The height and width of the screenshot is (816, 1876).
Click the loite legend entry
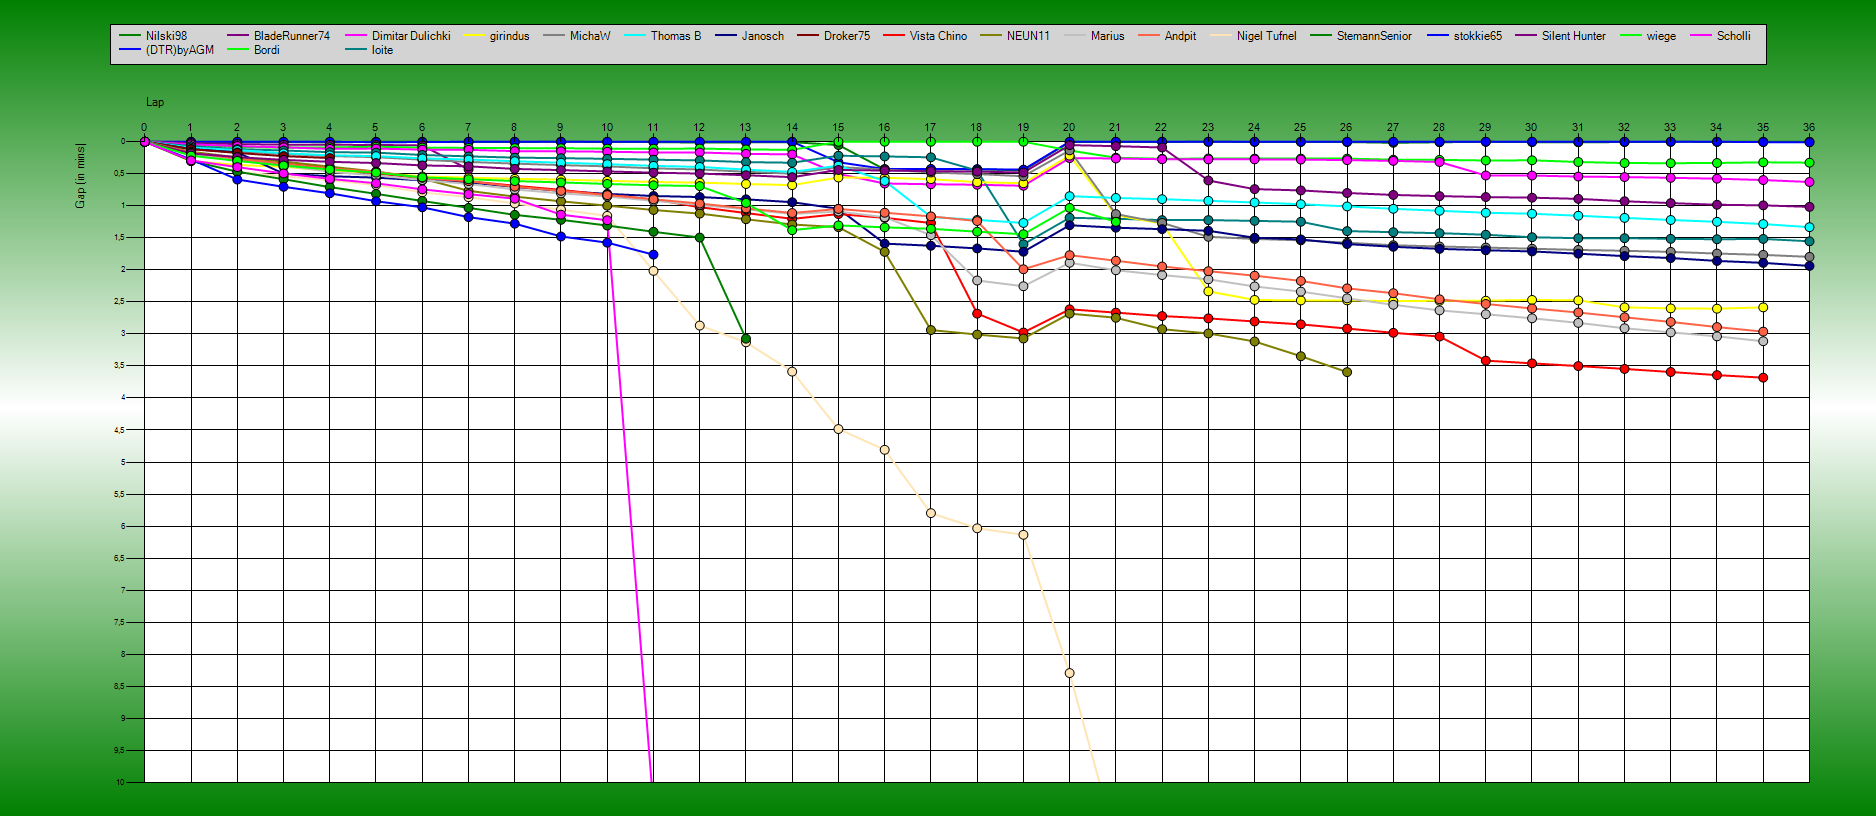coord(370,50)
